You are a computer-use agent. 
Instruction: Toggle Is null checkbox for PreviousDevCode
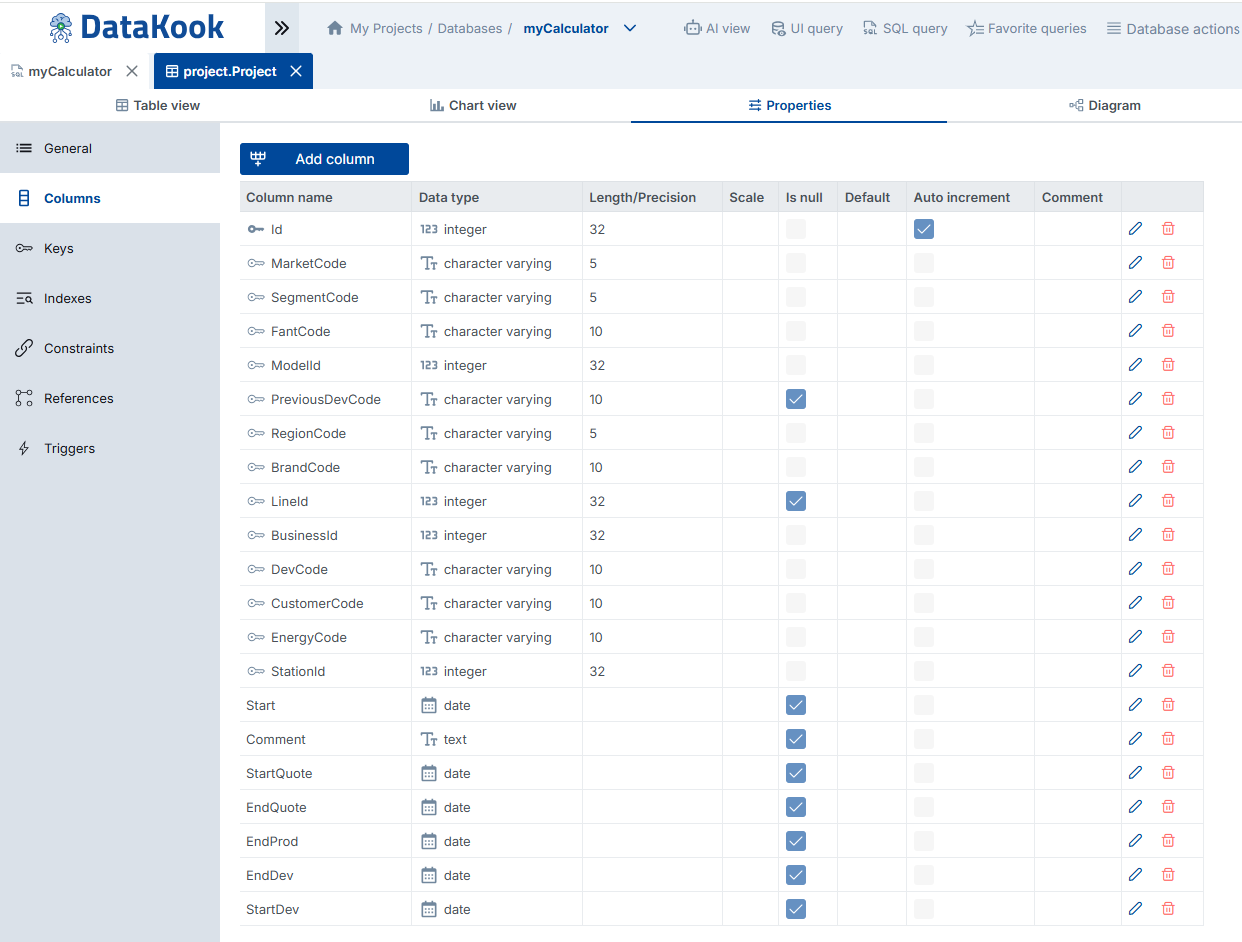pyautogui.click(x=796, y=399)
